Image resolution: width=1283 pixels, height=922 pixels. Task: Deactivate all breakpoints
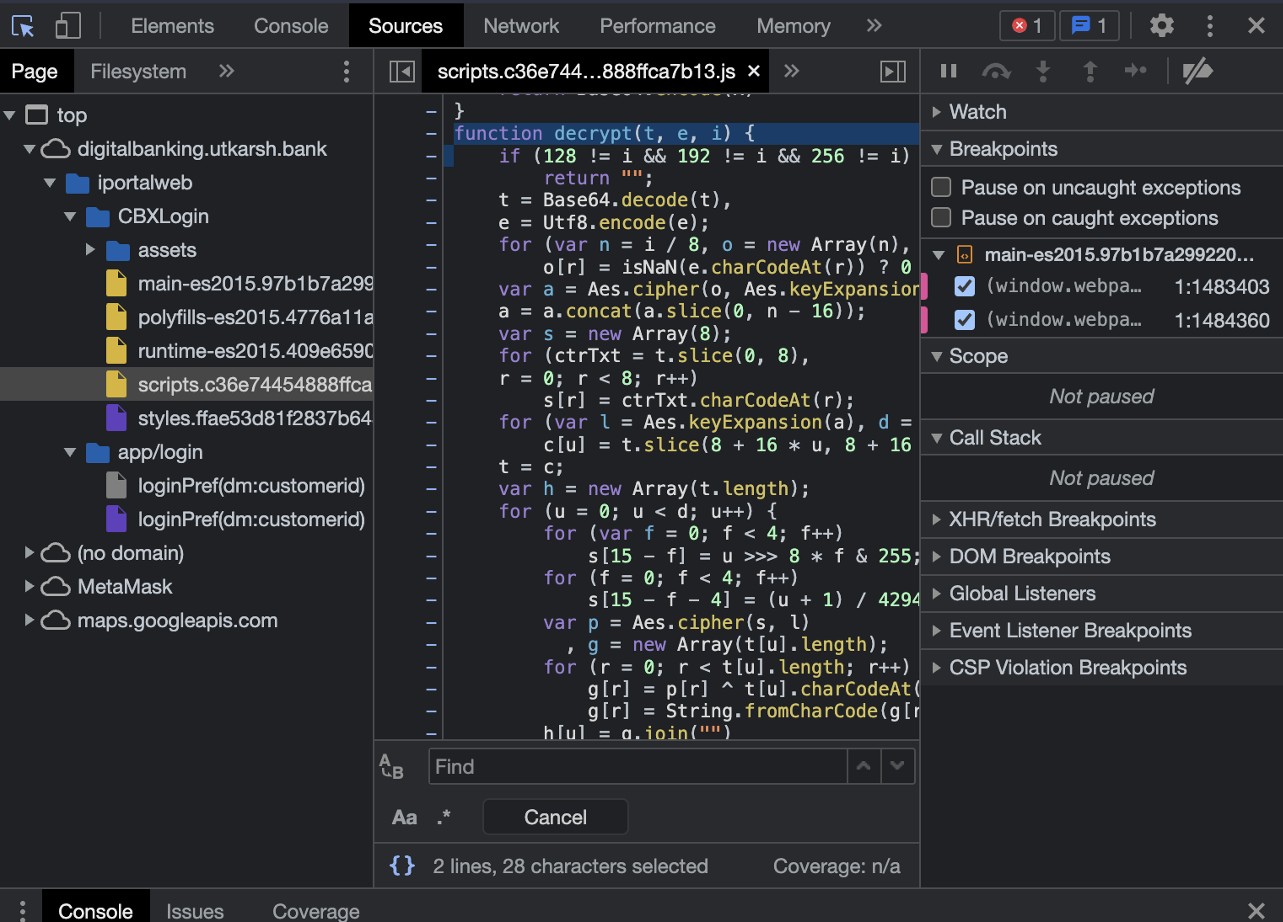pos(1197,71)
